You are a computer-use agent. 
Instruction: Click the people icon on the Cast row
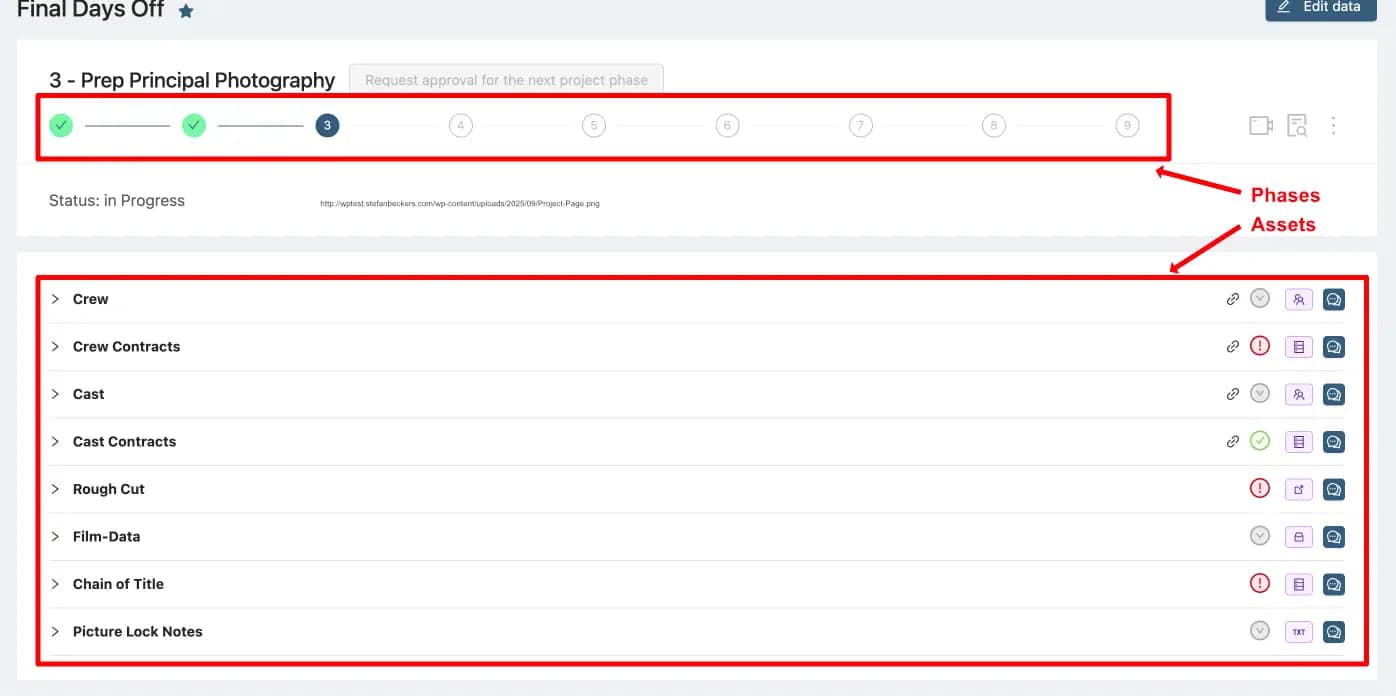pos(1298,394)
